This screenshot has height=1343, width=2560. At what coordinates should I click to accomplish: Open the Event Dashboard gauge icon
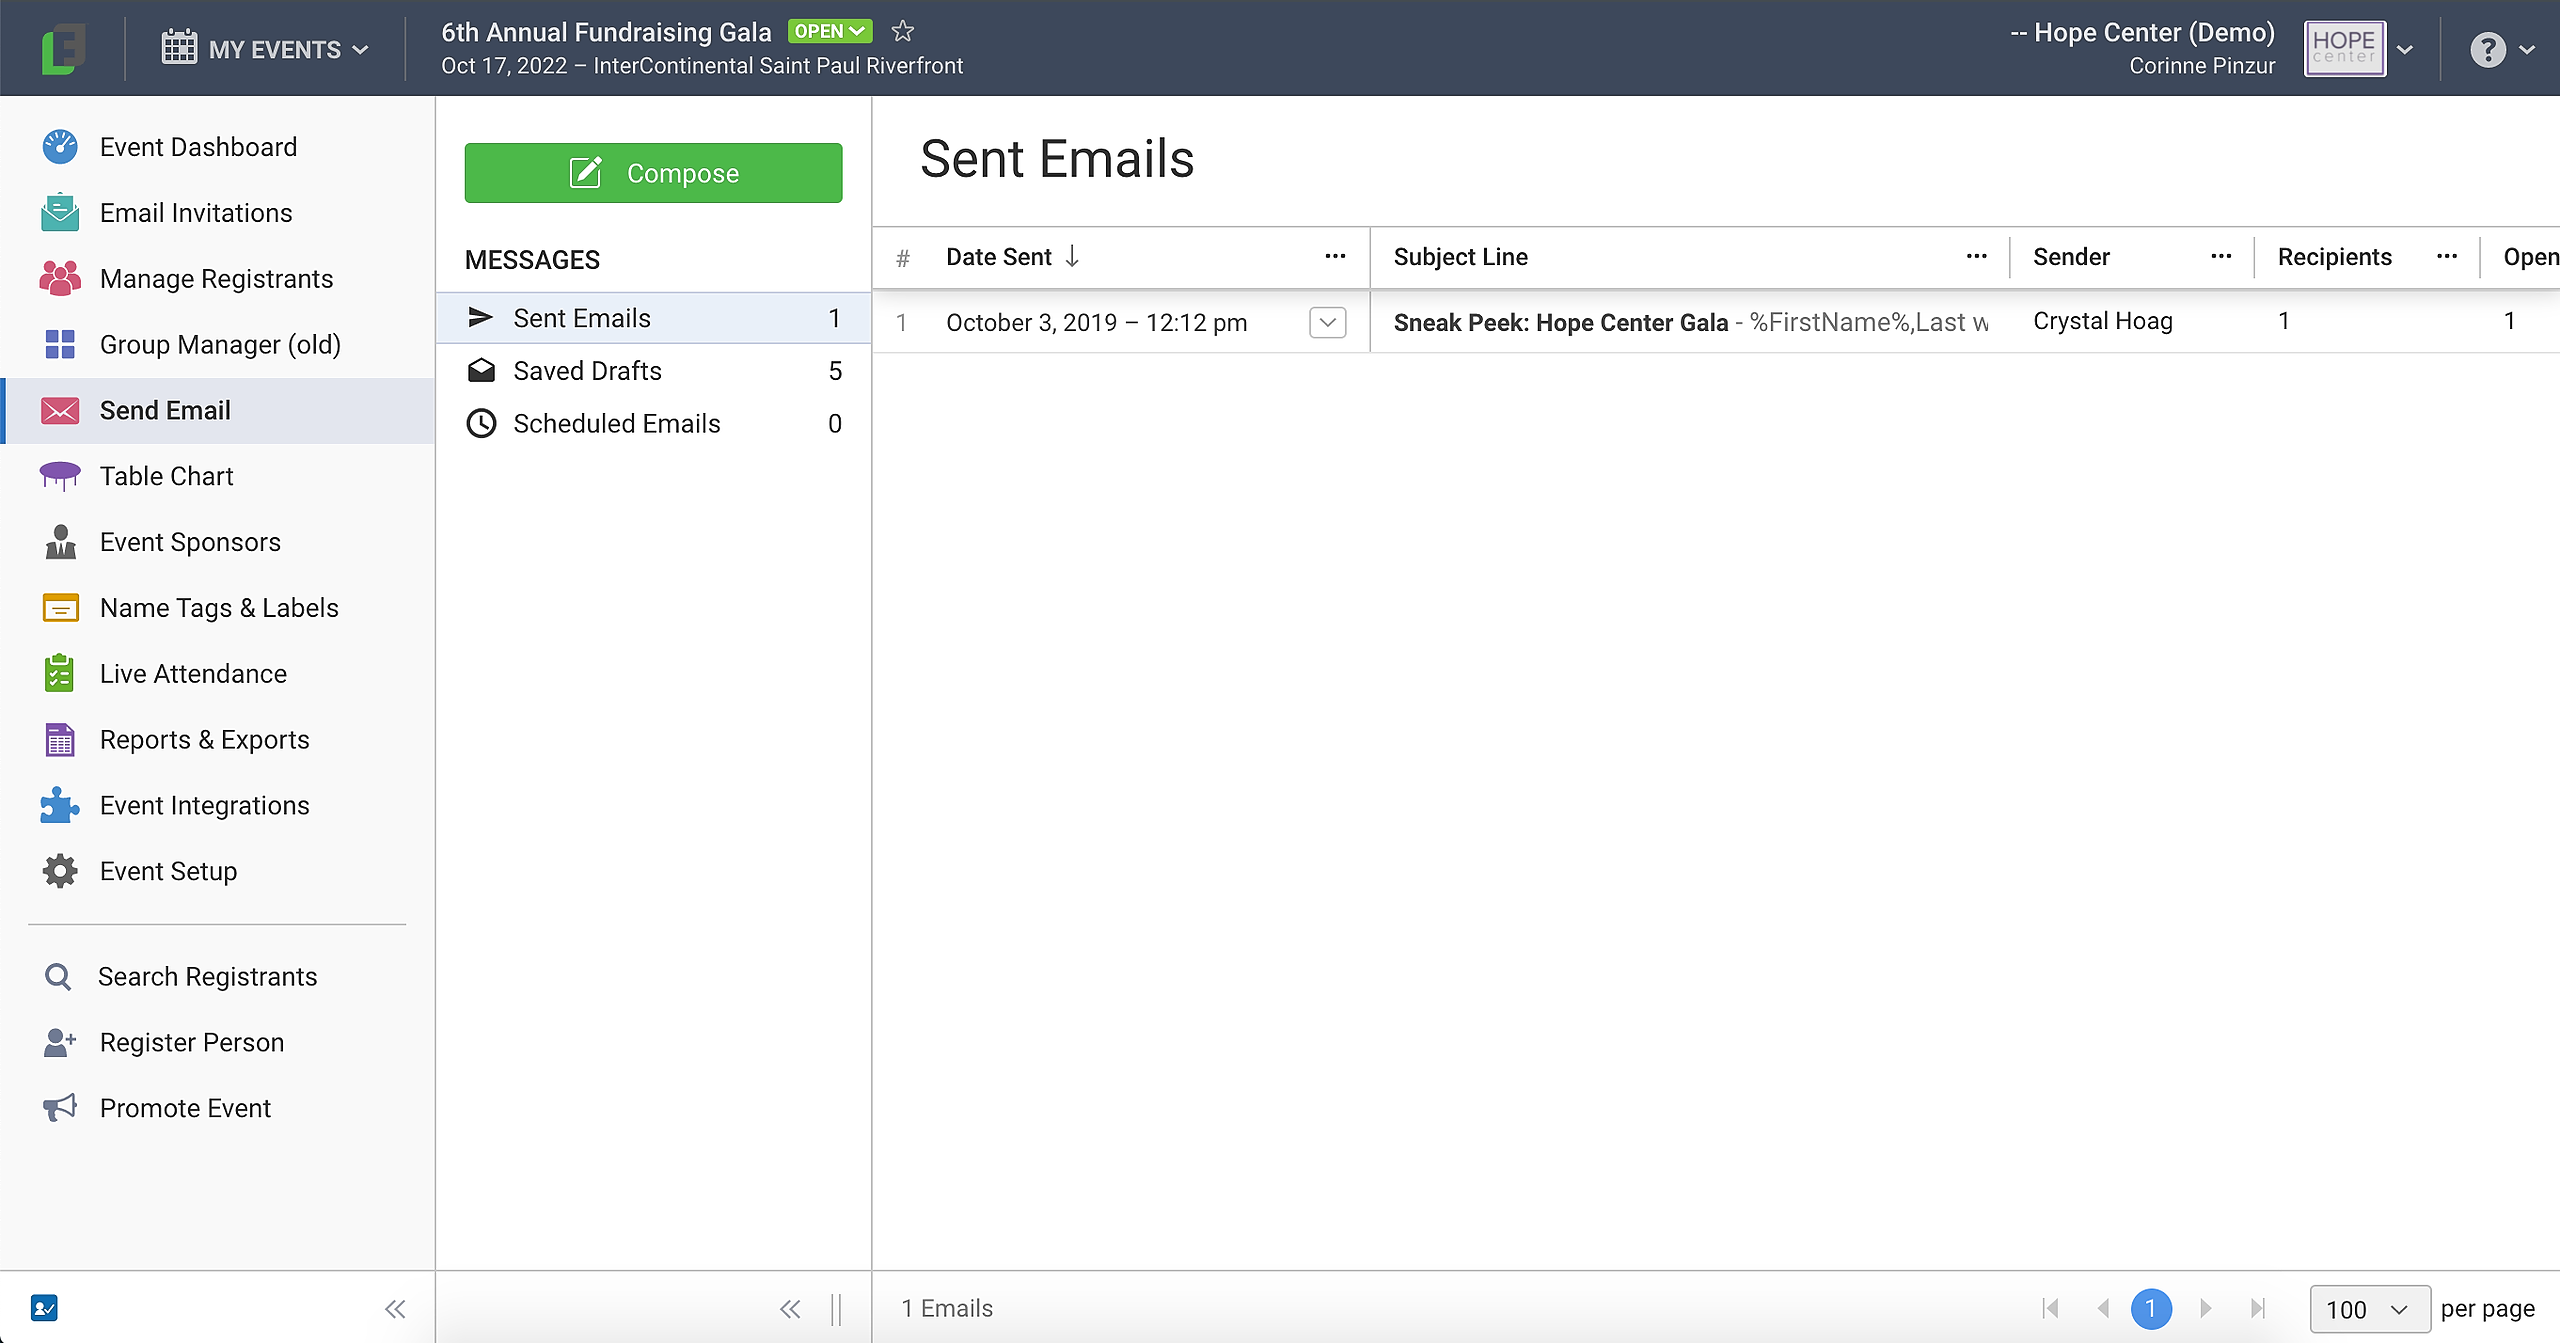tap(60, 147)
